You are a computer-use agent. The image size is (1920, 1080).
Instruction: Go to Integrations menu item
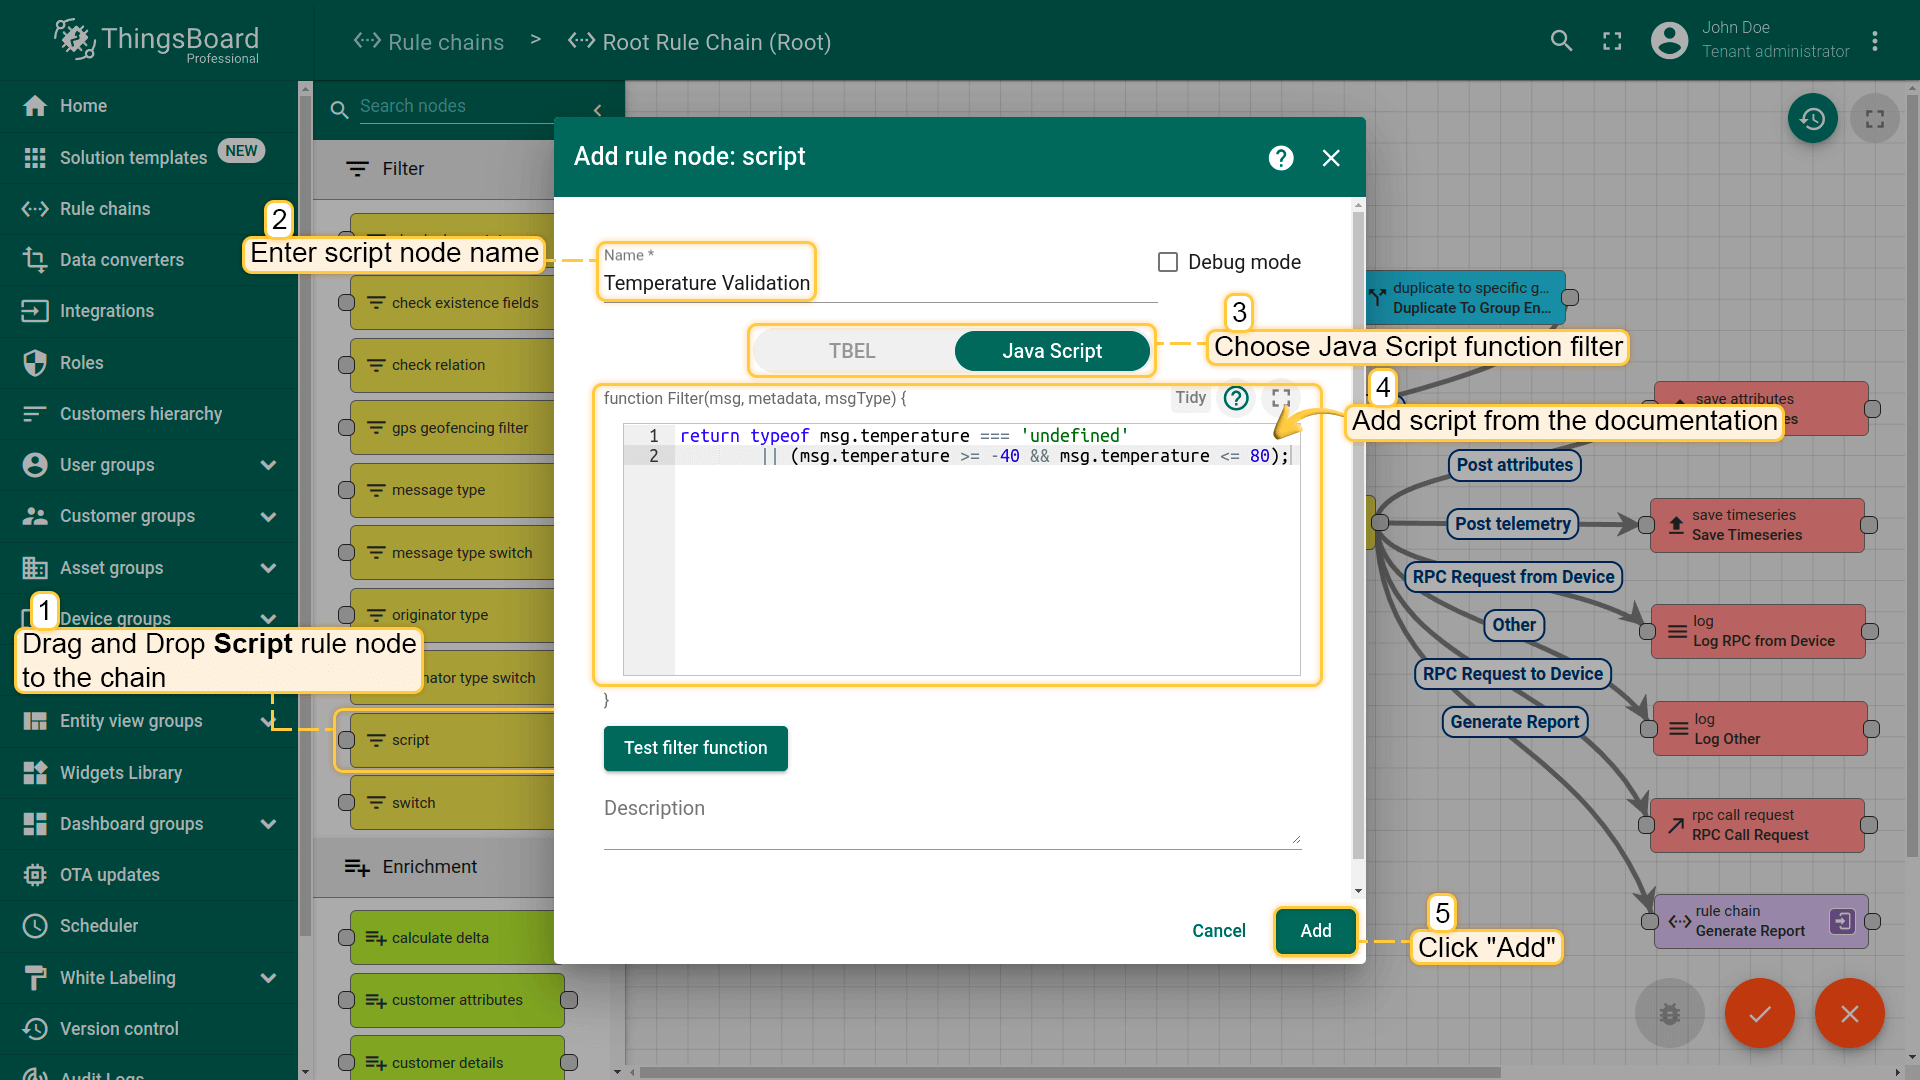106,311
